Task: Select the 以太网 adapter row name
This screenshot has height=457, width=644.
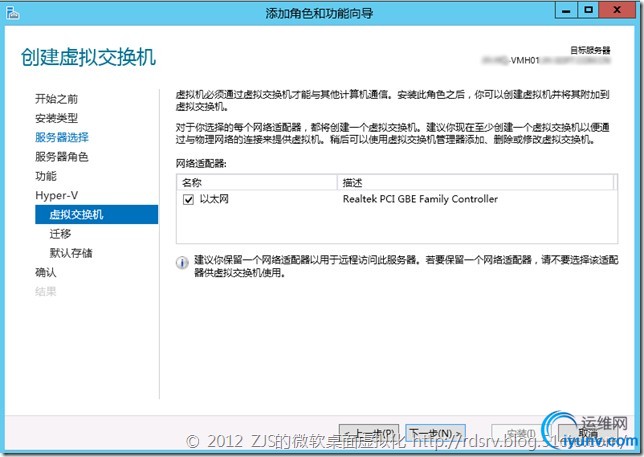Action: 214,199
